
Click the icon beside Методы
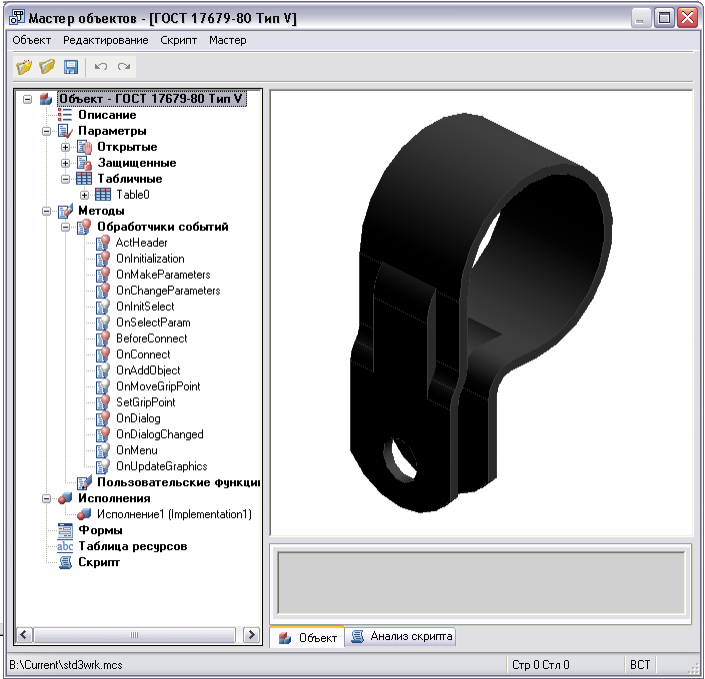(x=65, y=210)
